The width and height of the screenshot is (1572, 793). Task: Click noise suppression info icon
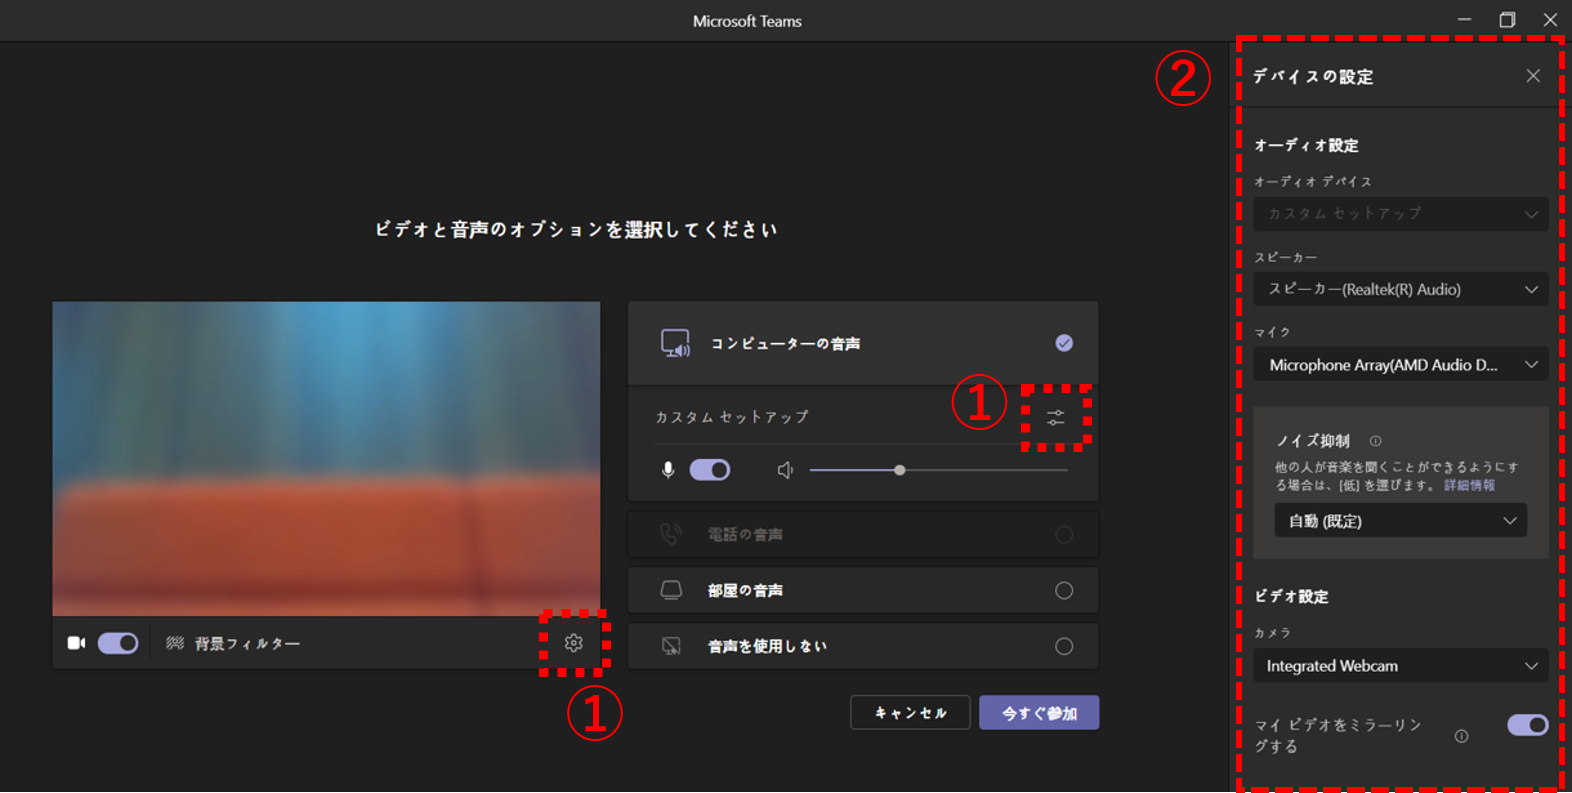[1375, 441]
